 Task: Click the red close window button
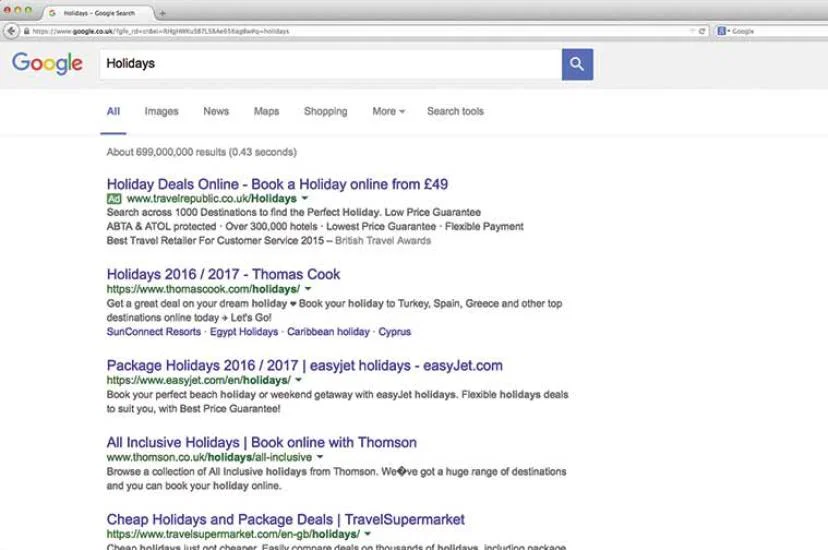coord(7,10)
